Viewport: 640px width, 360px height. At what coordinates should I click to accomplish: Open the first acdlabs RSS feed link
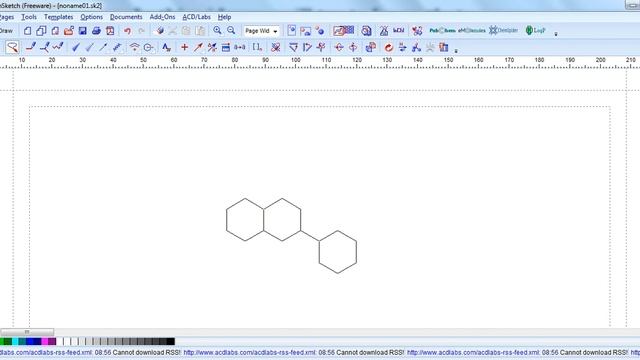[46, 353]
